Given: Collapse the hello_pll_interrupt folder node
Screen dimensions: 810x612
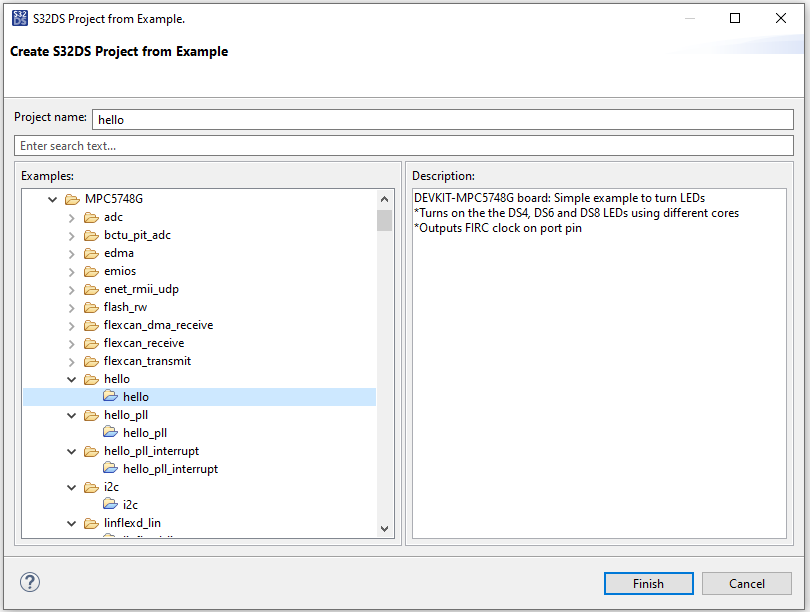Looking at the screenshot, I should point(72,451).
